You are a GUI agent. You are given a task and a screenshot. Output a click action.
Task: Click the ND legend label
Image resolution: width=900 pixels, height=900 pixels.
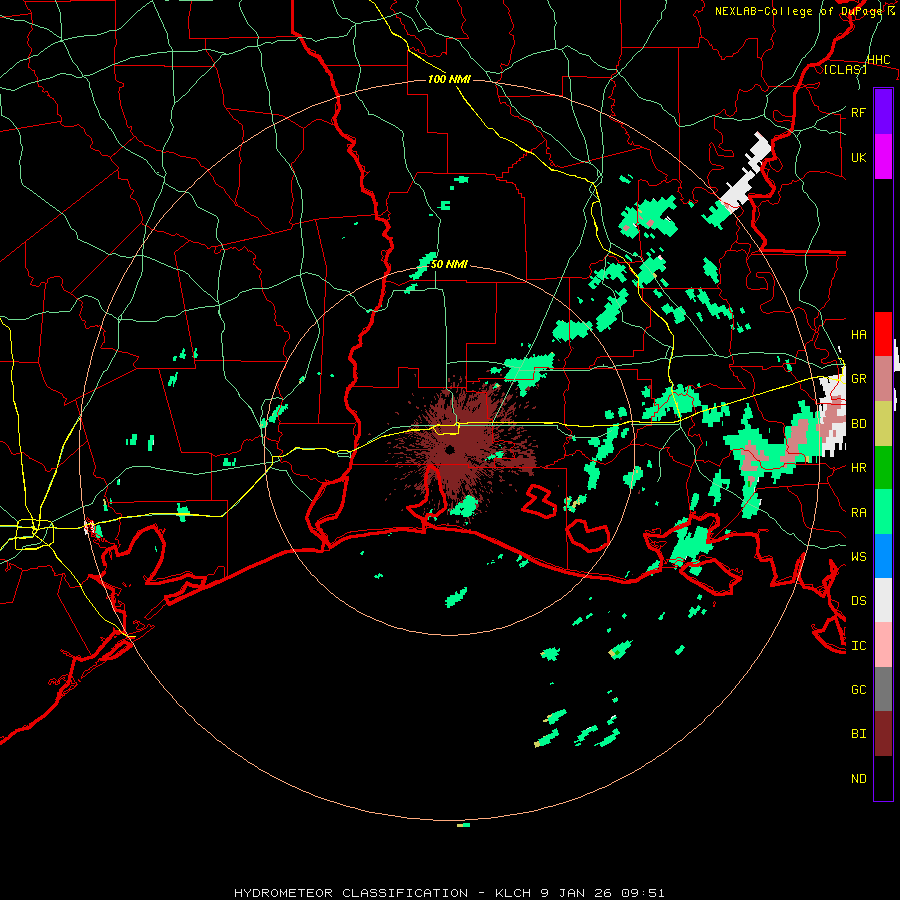pos(858,779)
